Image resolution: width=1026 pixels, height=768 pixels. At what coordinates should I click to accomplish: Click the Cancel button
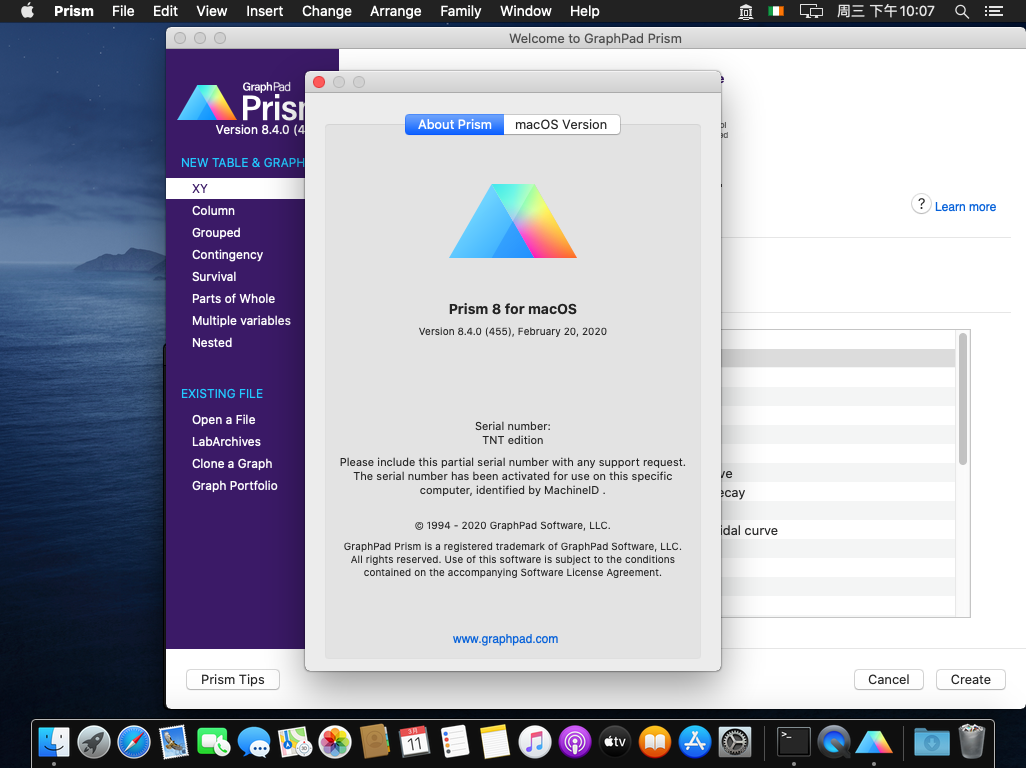pyautogui.click(x=888, y=680)
